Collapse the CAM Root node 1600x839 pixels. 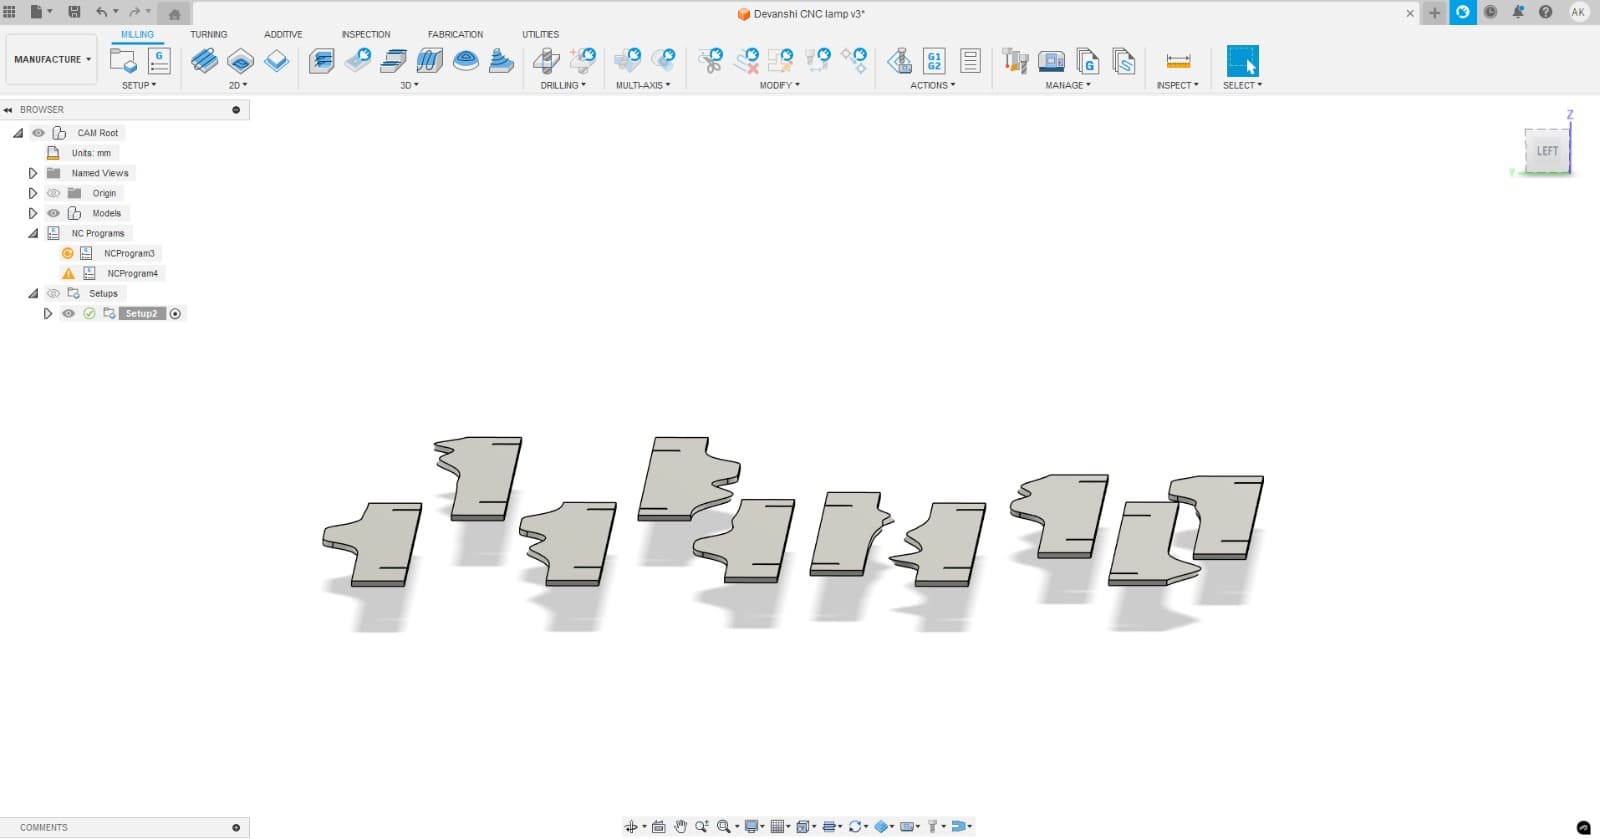point(18,133)
